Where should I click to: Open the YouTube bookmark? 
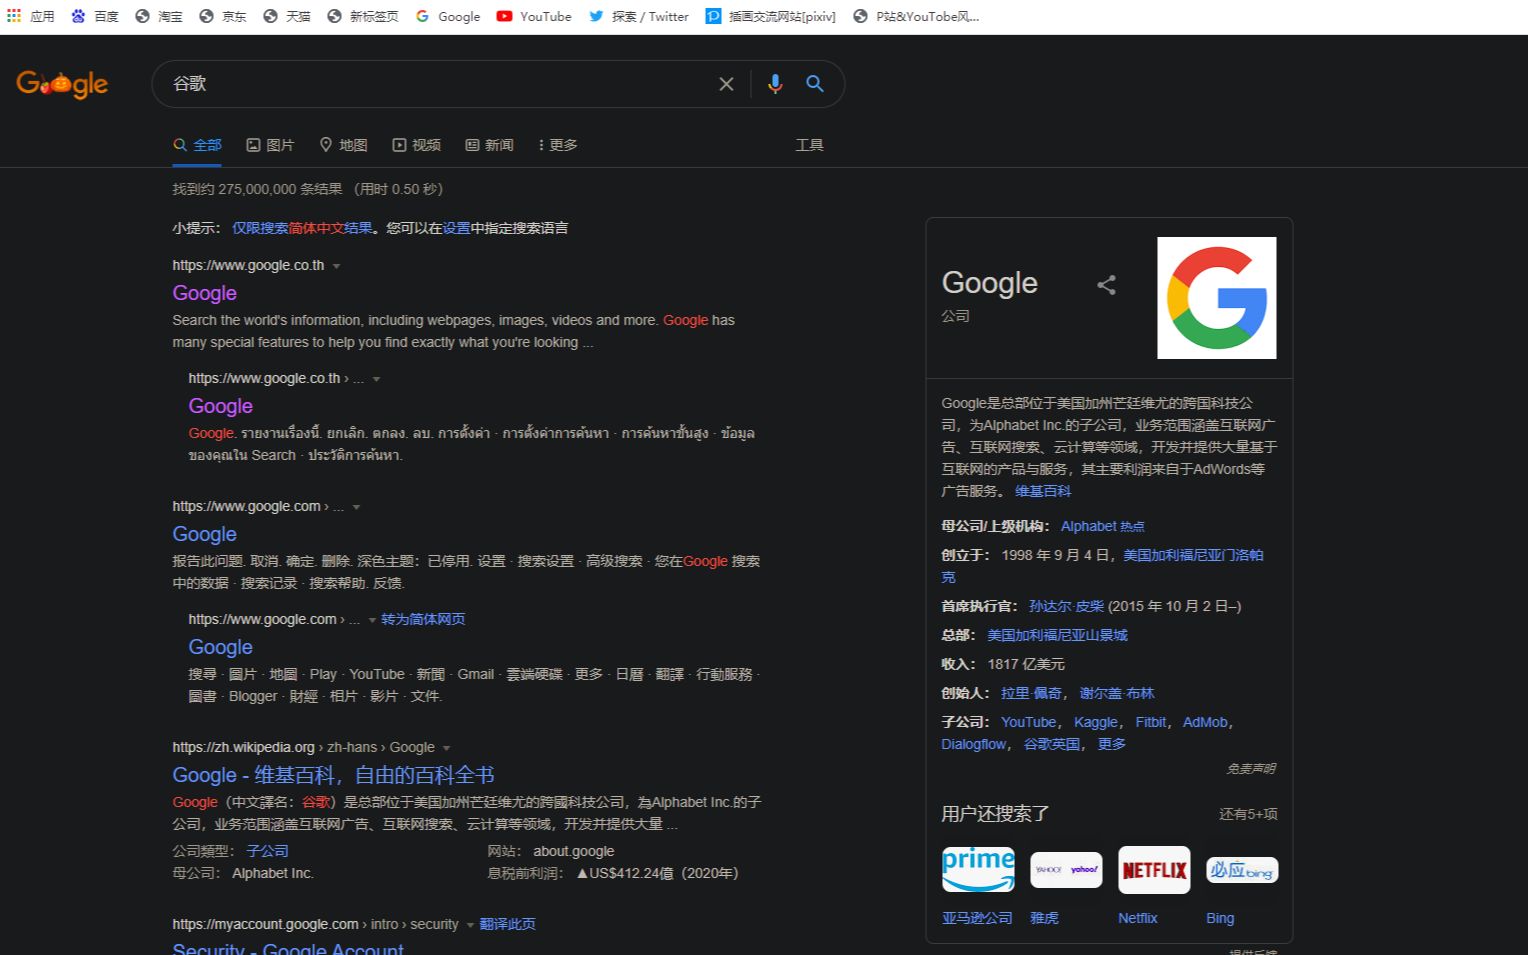coord(534,16)
